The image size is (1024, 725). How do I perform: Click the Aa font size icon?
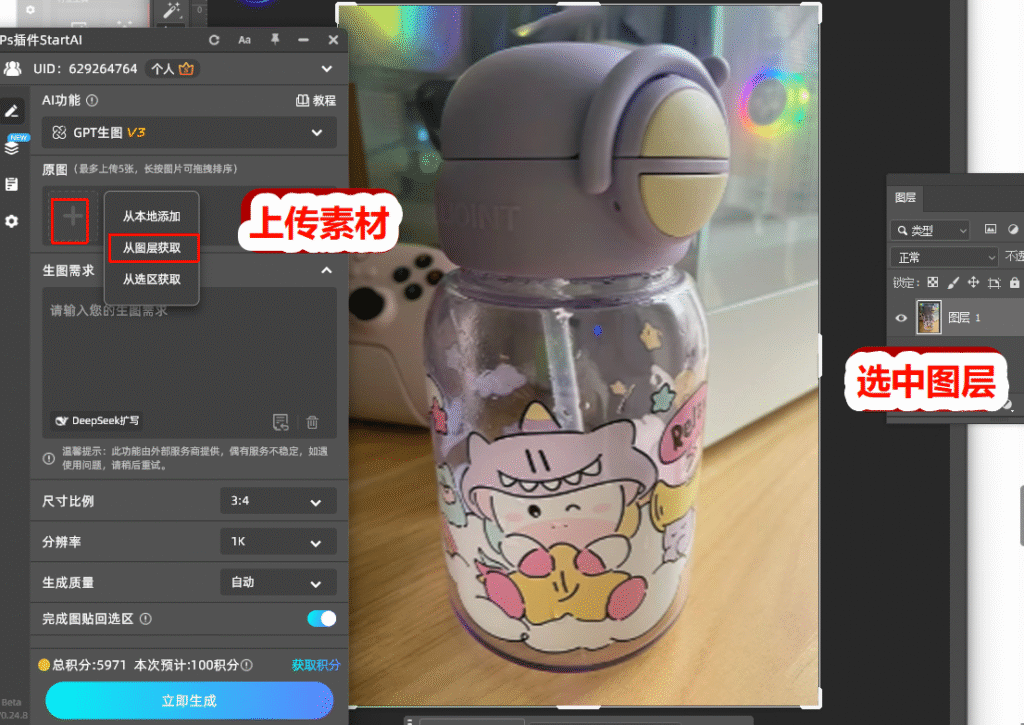point(244,40)
